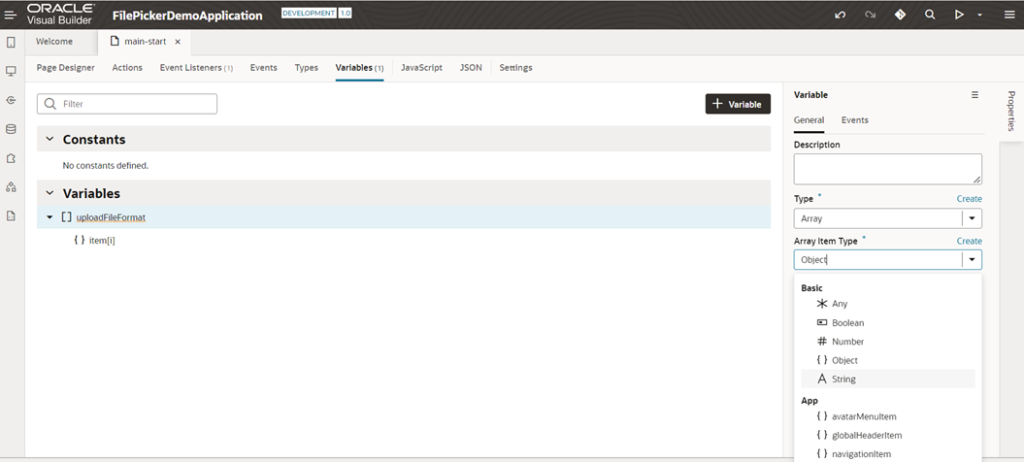Viewport: 1024px width, 462px height.
Task: Open the Variable panel hamburger menu
Action: (975, 95)
